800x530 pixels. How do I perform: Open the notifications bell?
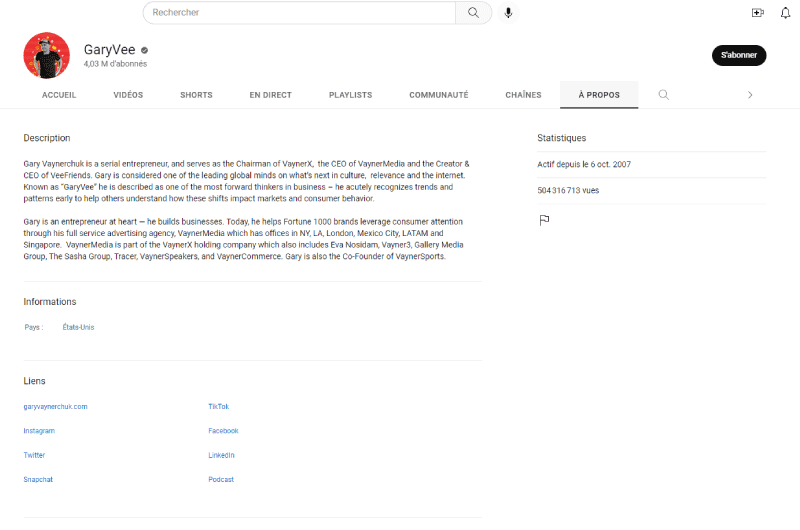[x=785, y=13]
